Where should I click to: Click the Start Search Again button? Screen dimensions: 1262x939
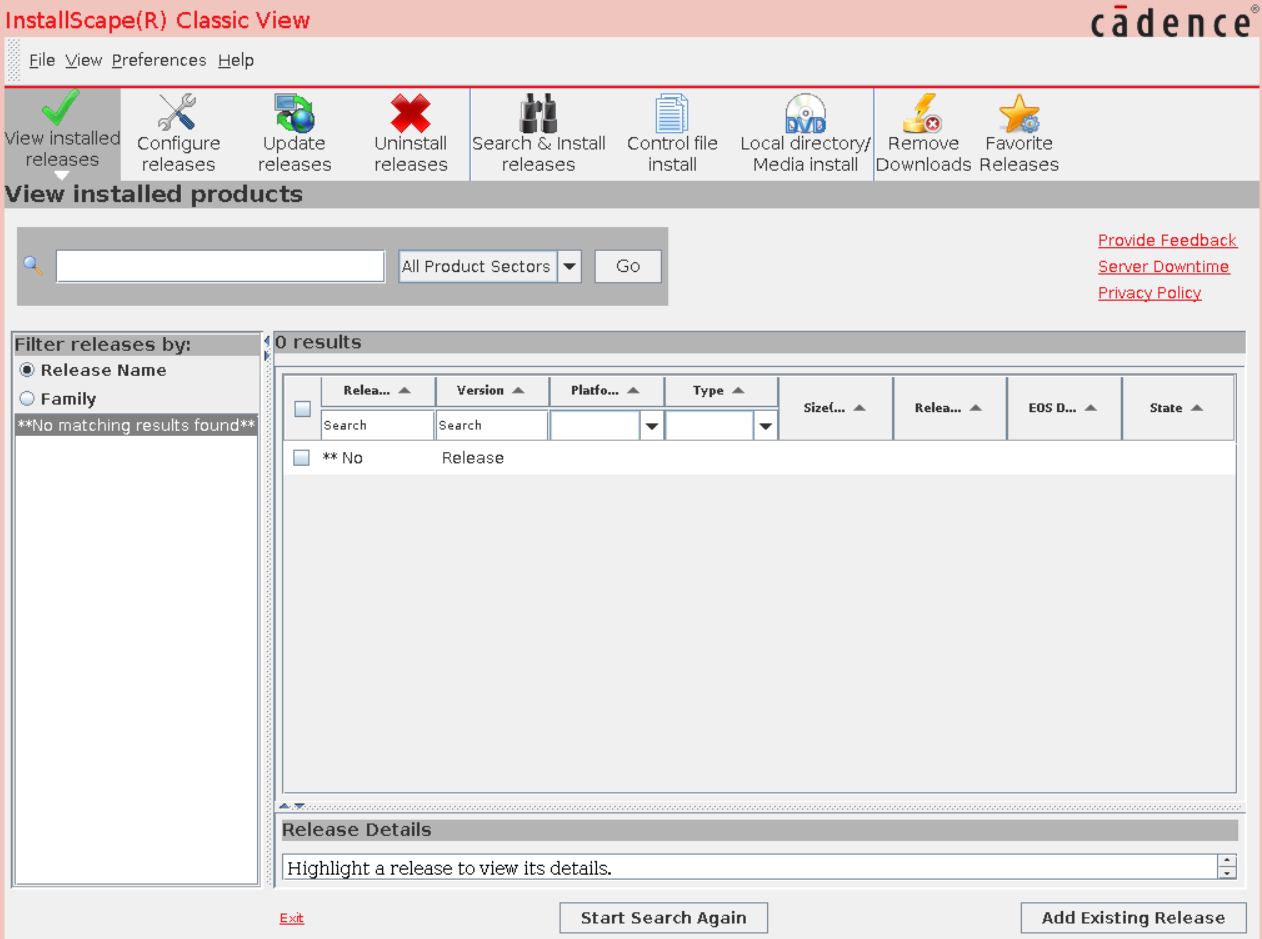pos(663,917)
